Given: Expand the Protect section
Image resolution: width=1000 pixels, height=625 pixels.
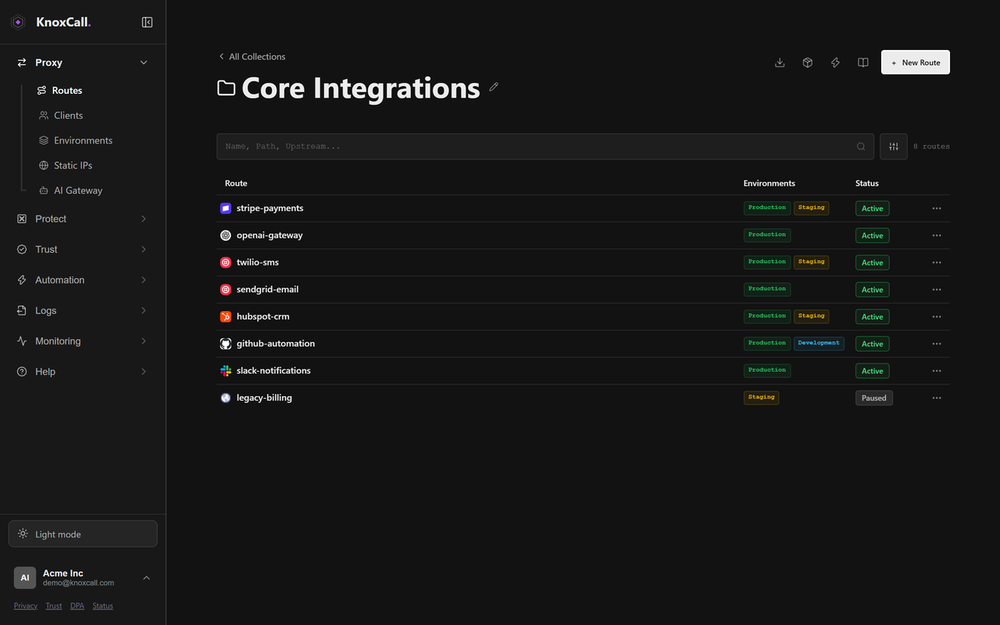Looking at the screenshot, I should point(82,219).
